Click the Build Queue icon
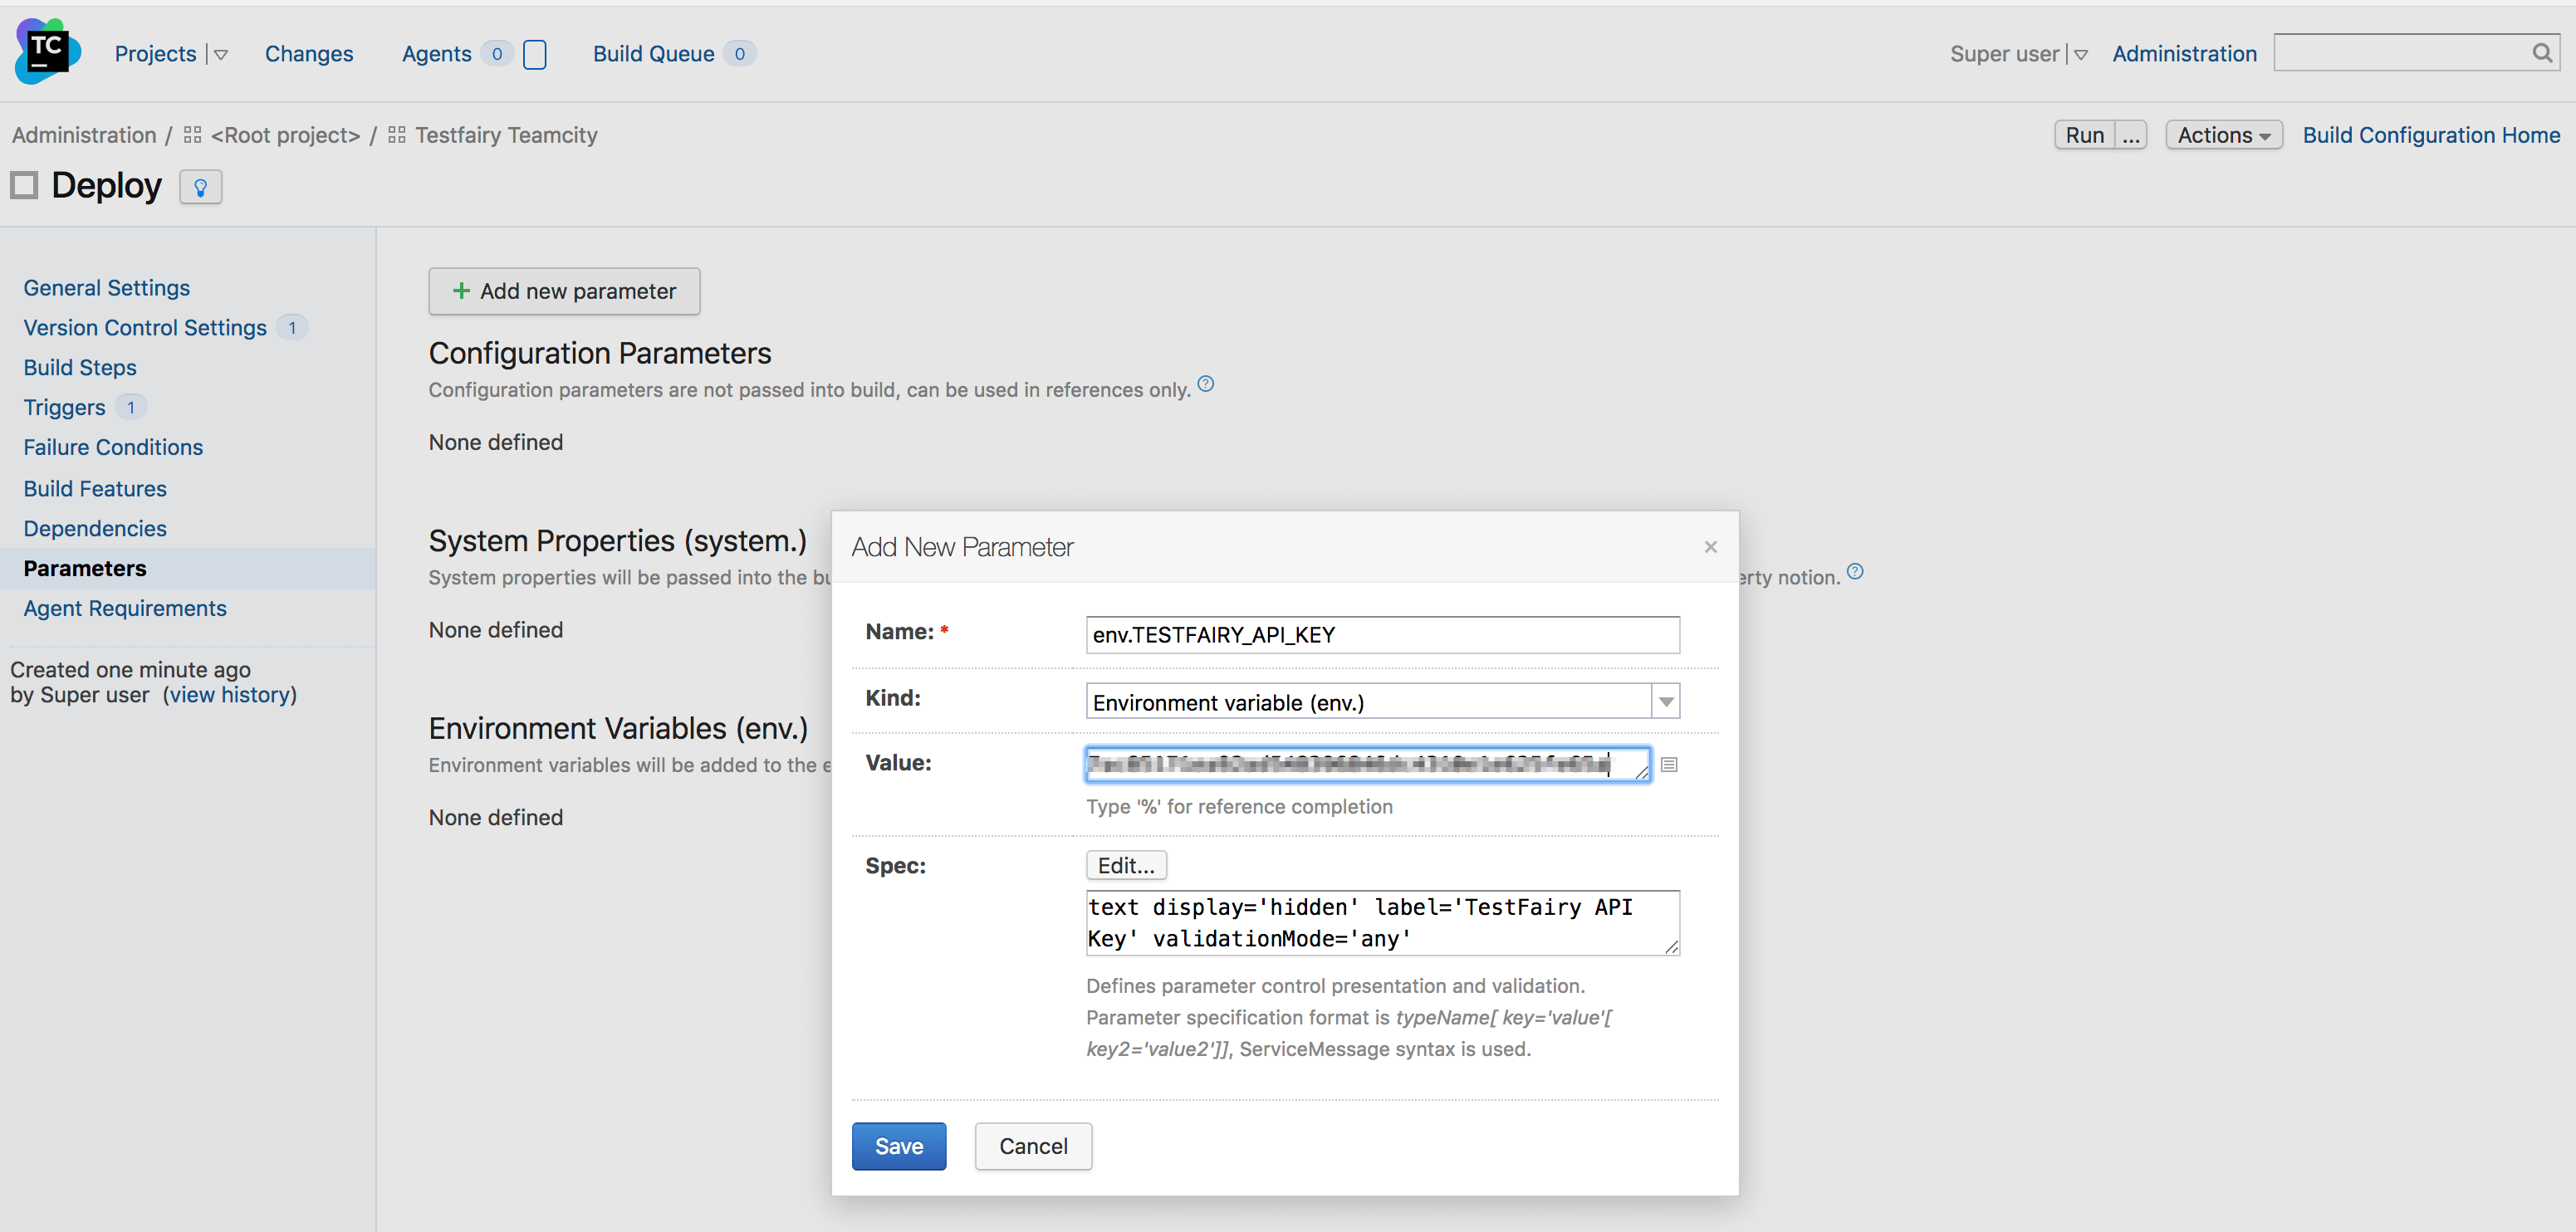Viewport: 2576px width, 1232px height. point(736,52)
